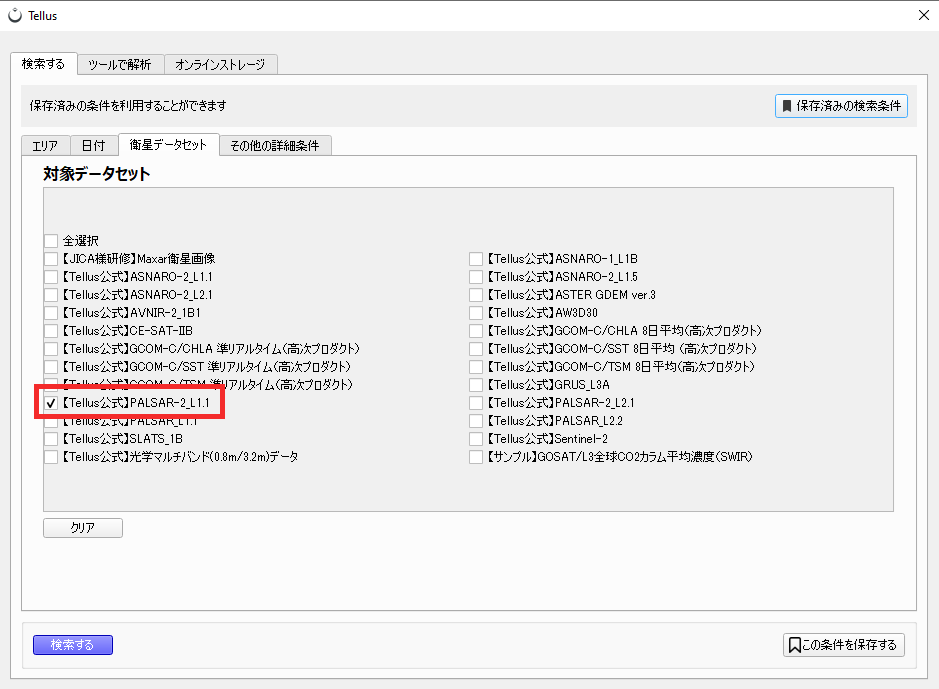
Task: Select ASTER GDEM ver.3 checkbox
Action: [x=475, y=295]
